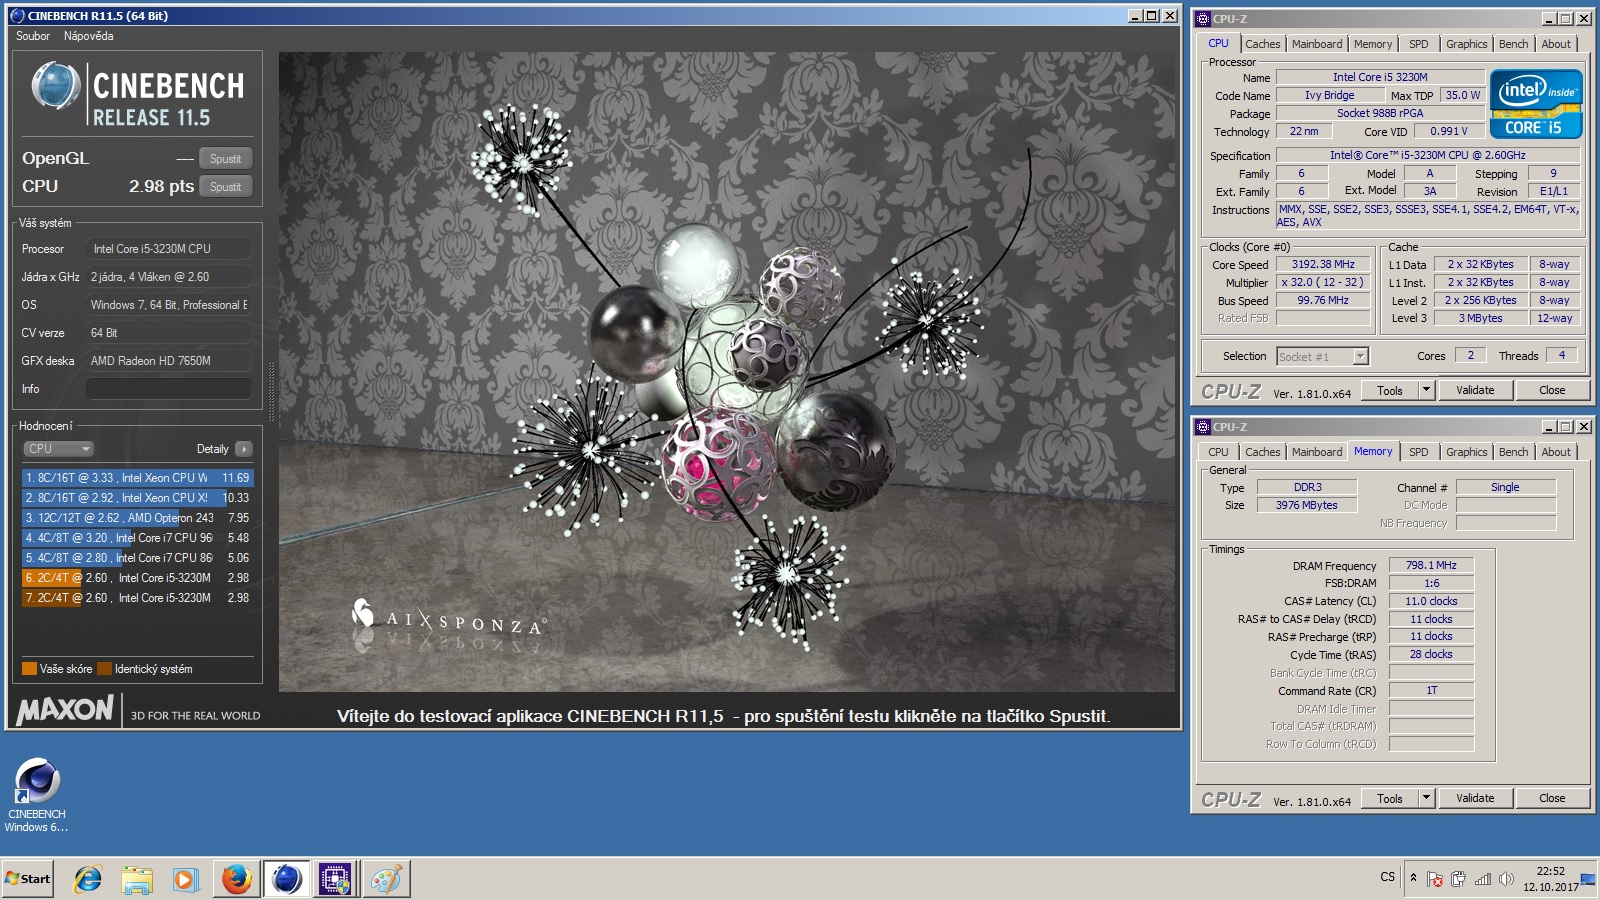Open Mainboard tab in top CPU-Z

pos(1317,44)
